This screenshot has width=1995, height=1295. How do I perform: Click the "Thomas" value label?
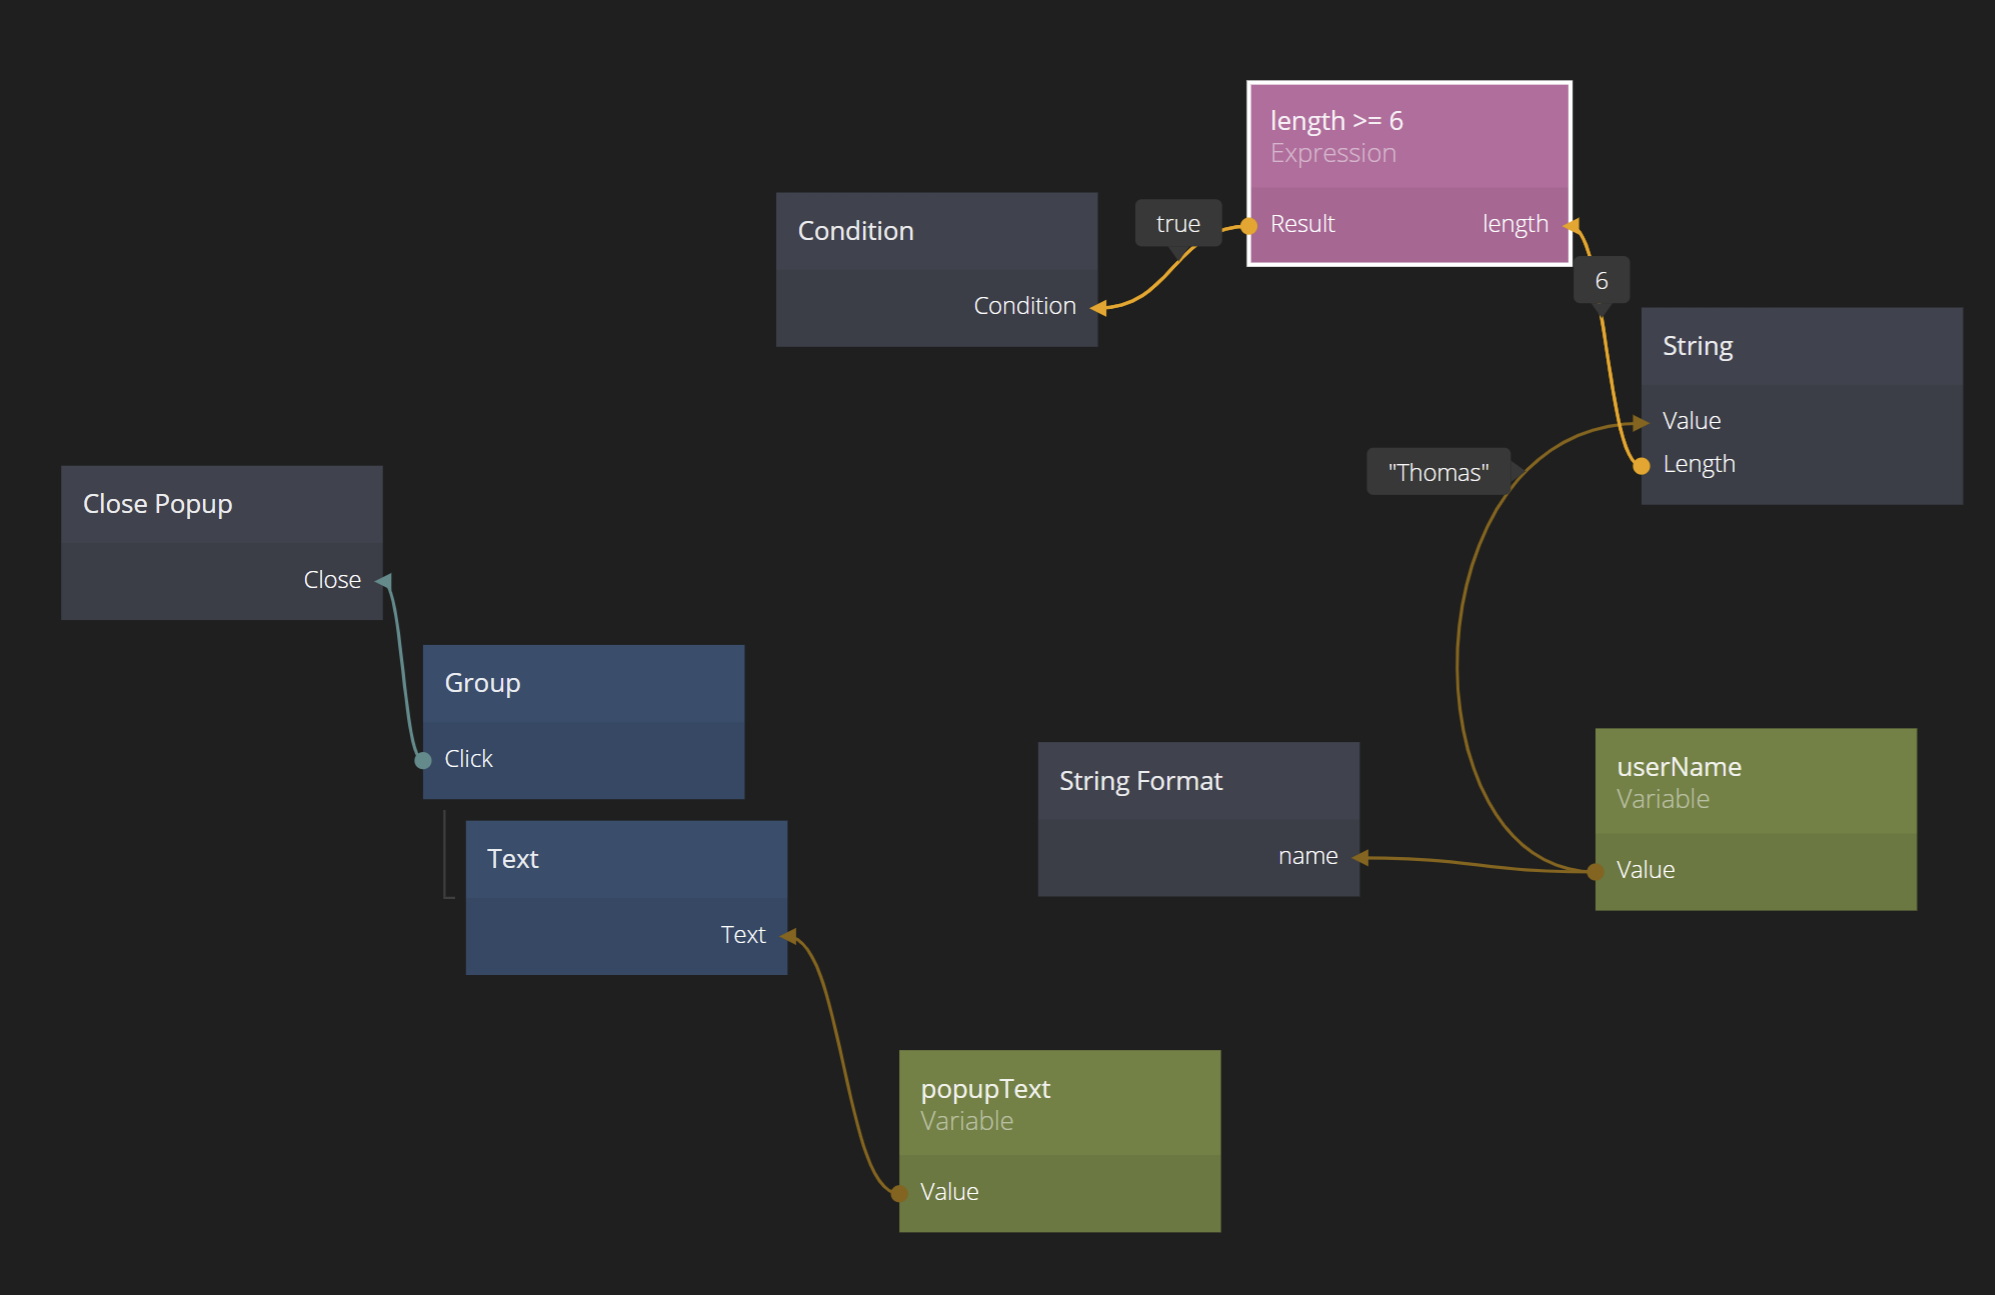(x=1438, y=472)
